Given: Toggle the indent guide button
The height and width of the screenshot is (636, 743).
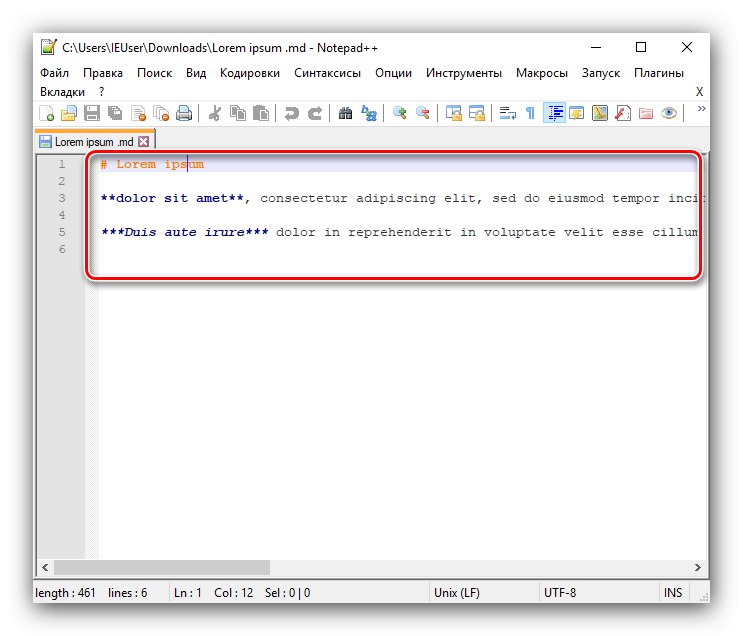Looking at the screenshot, I should pos(554,113).
